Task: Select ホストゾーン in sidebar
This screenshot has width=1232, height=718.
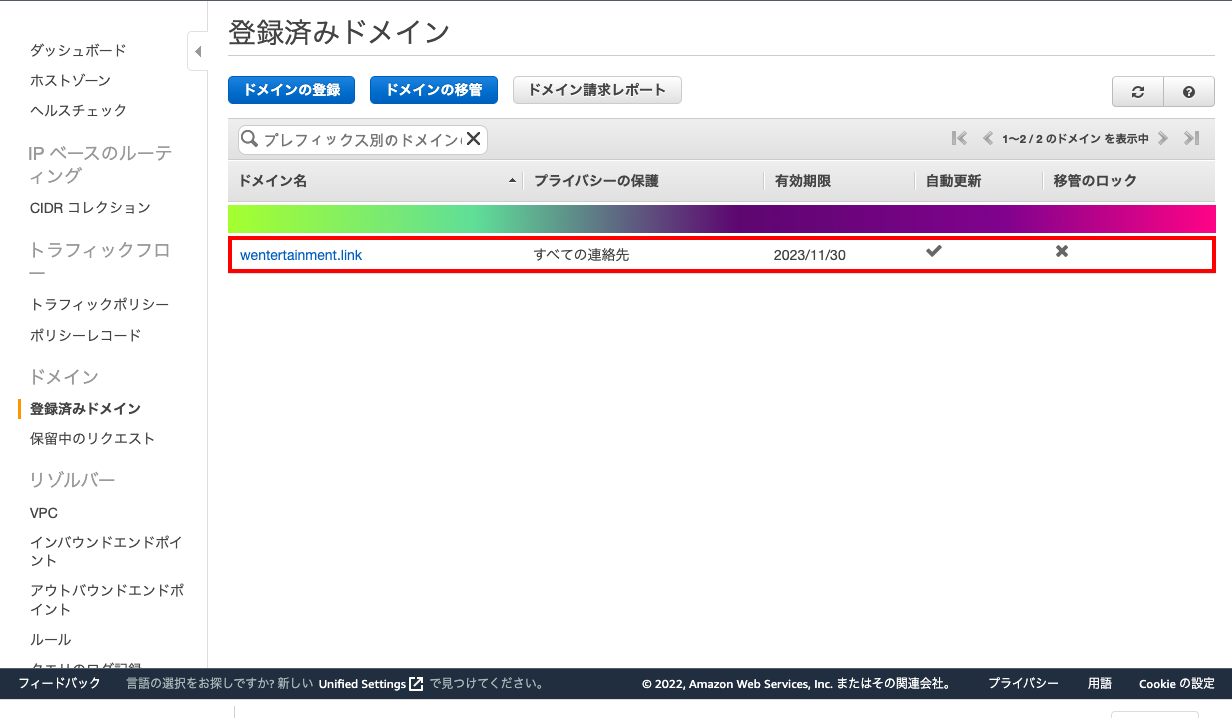Action: [70, 80]
